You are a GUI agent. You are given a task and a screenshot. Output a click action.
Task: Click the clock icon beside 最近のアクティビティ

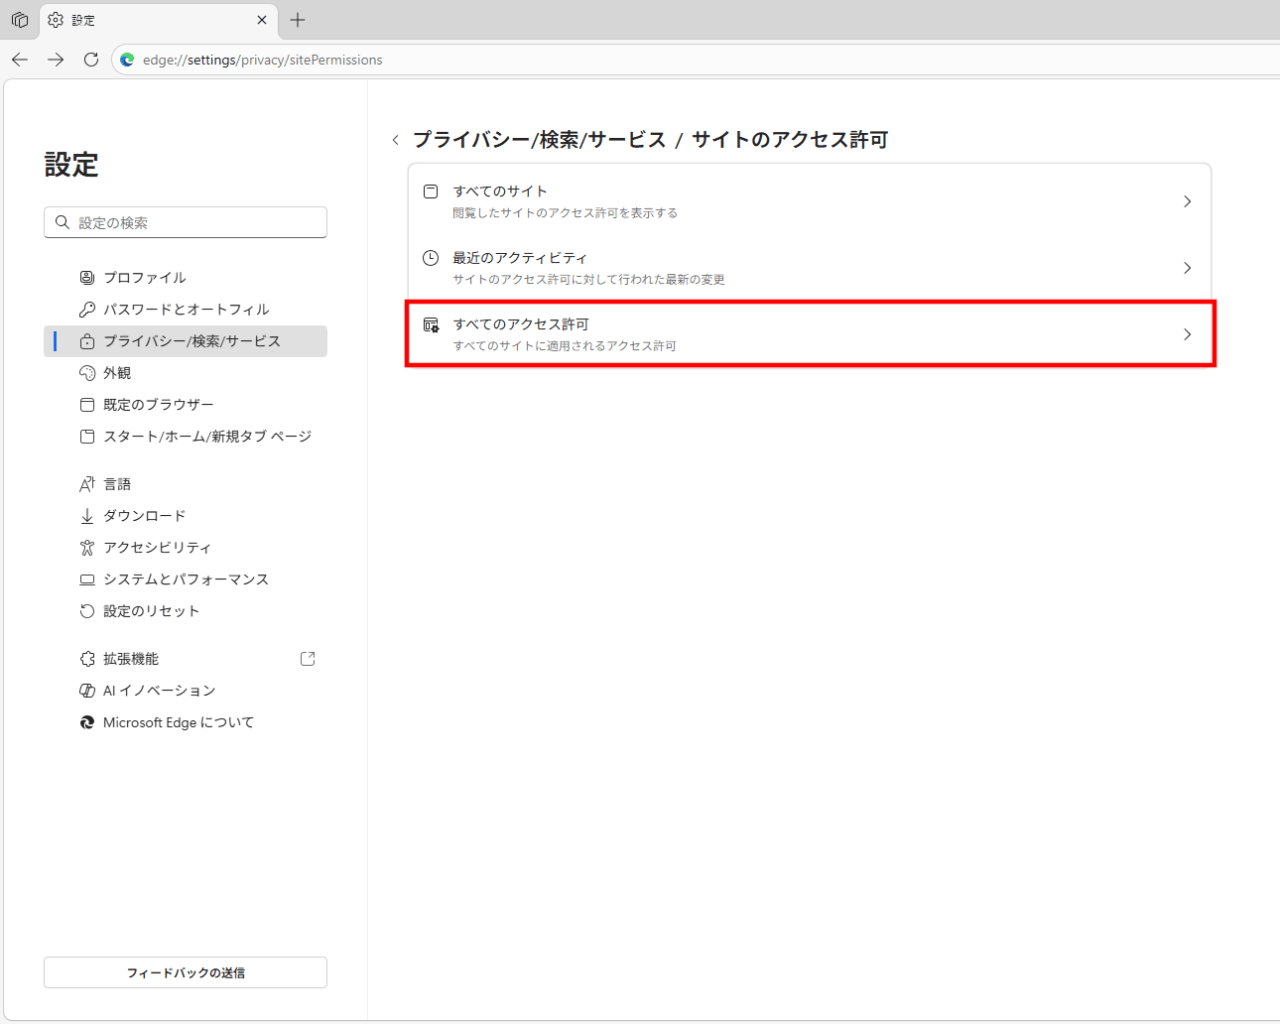point(431,258)
